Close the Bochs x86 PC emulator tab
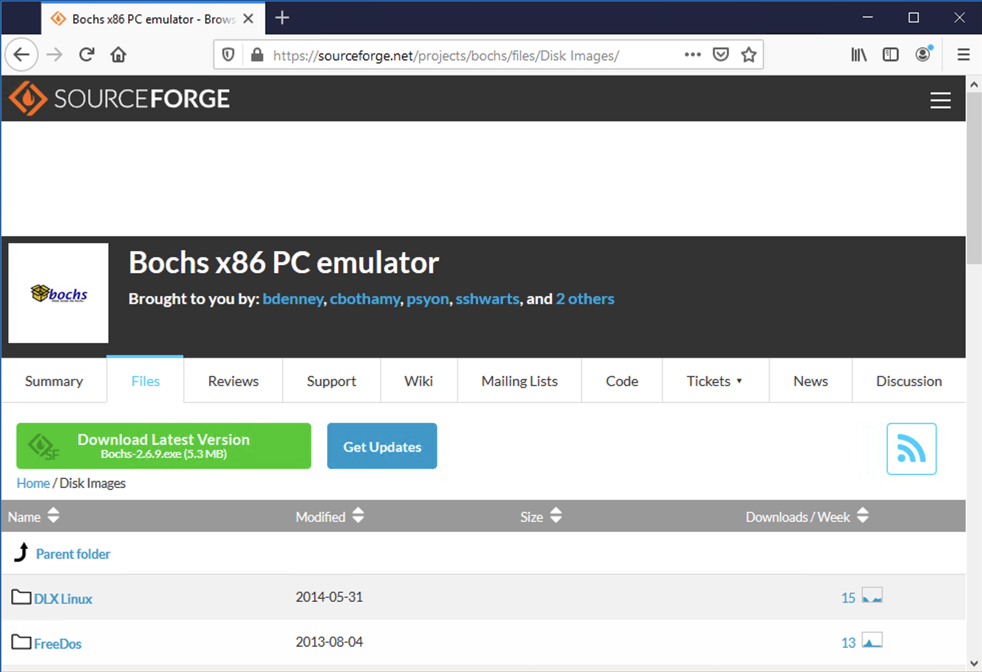The image size is (982, 672). [x=249, y=19]
